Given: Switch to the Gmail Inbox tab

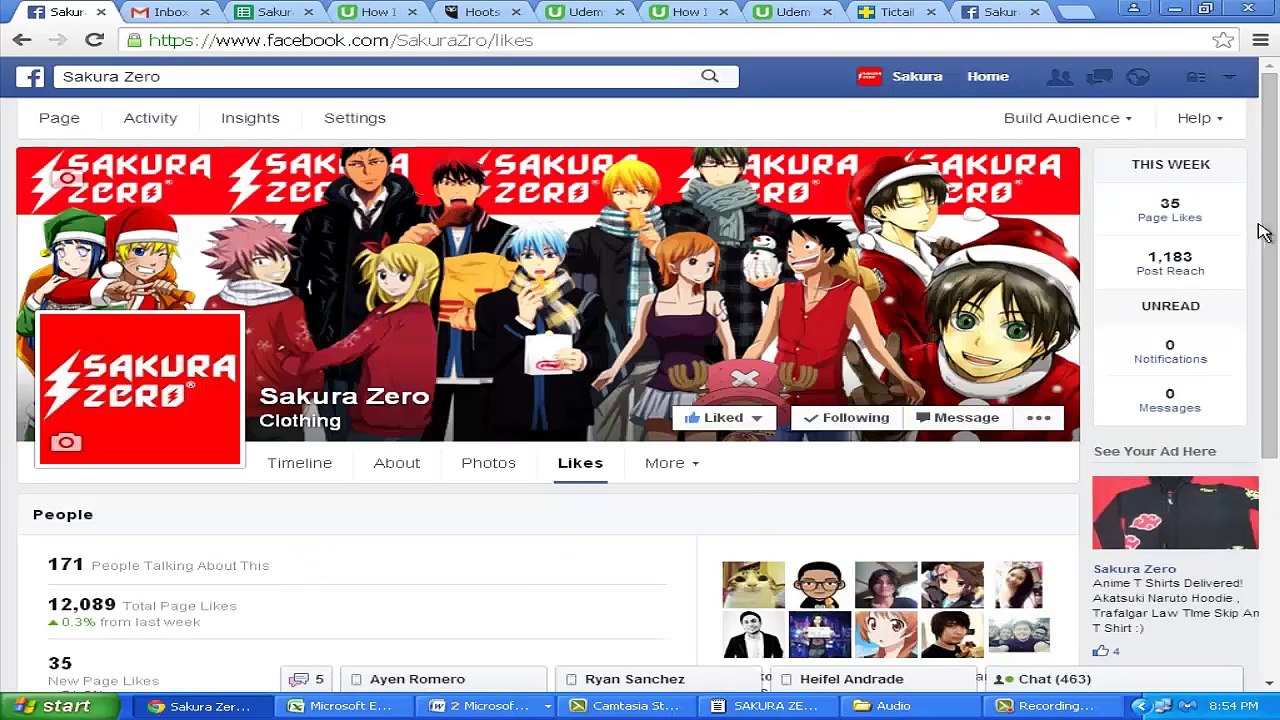Looking at the screenshot, I should pos(169,12).
